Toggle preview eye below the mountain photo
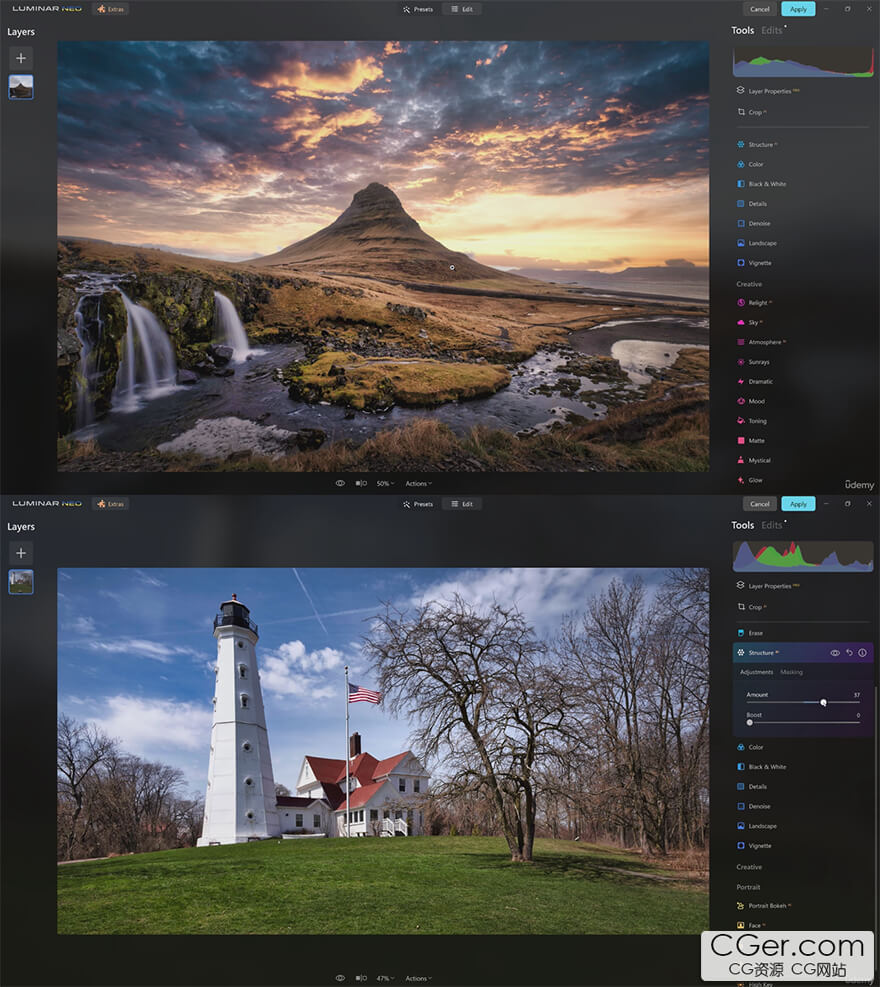The image size is (880, 987). tap(340, 483)
